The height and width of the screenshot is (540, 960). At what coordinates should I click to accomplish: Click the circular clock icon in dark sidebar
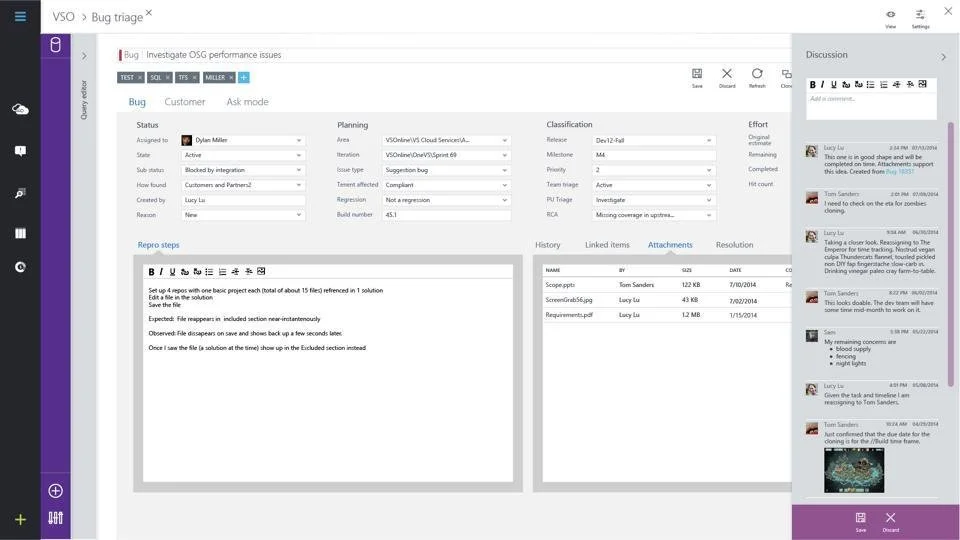(20, 267)
